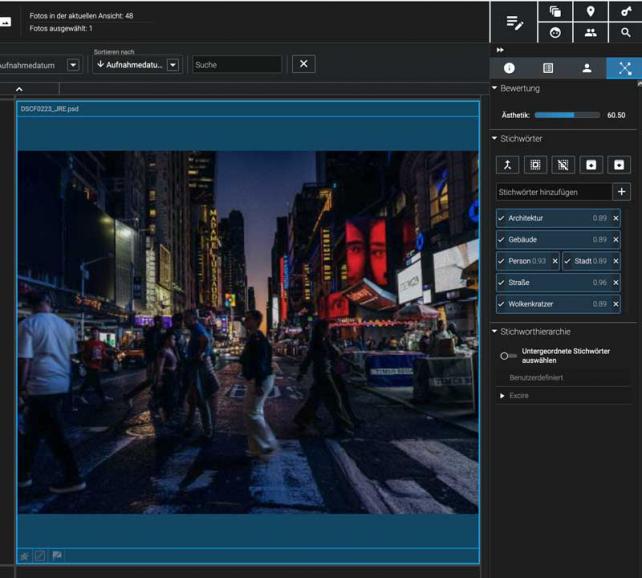Click the last keyword export icon
The width and height of the screenshot is (642, 578).
click(x=619, y=165)
